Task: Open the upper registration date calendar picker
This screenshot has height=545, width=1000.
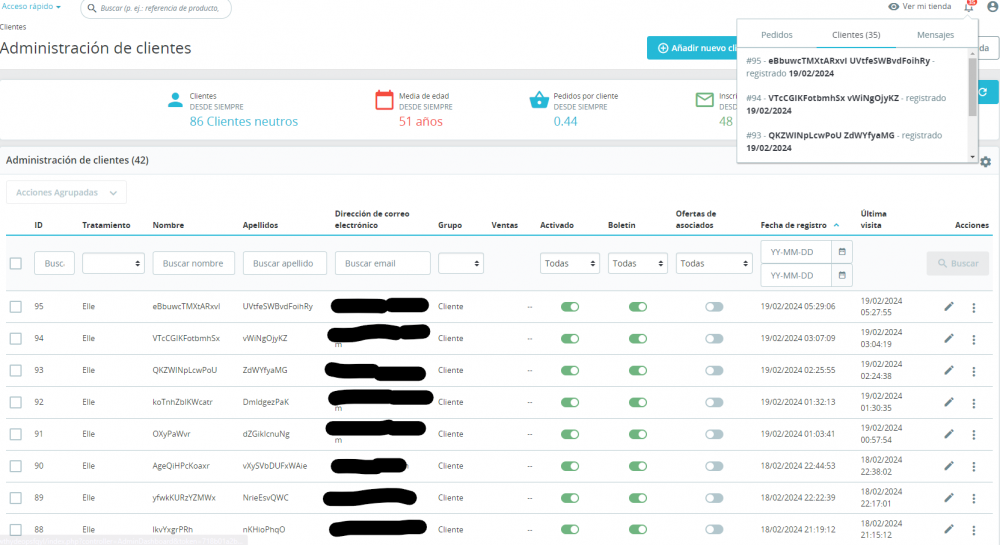Action: coord(842,252)
